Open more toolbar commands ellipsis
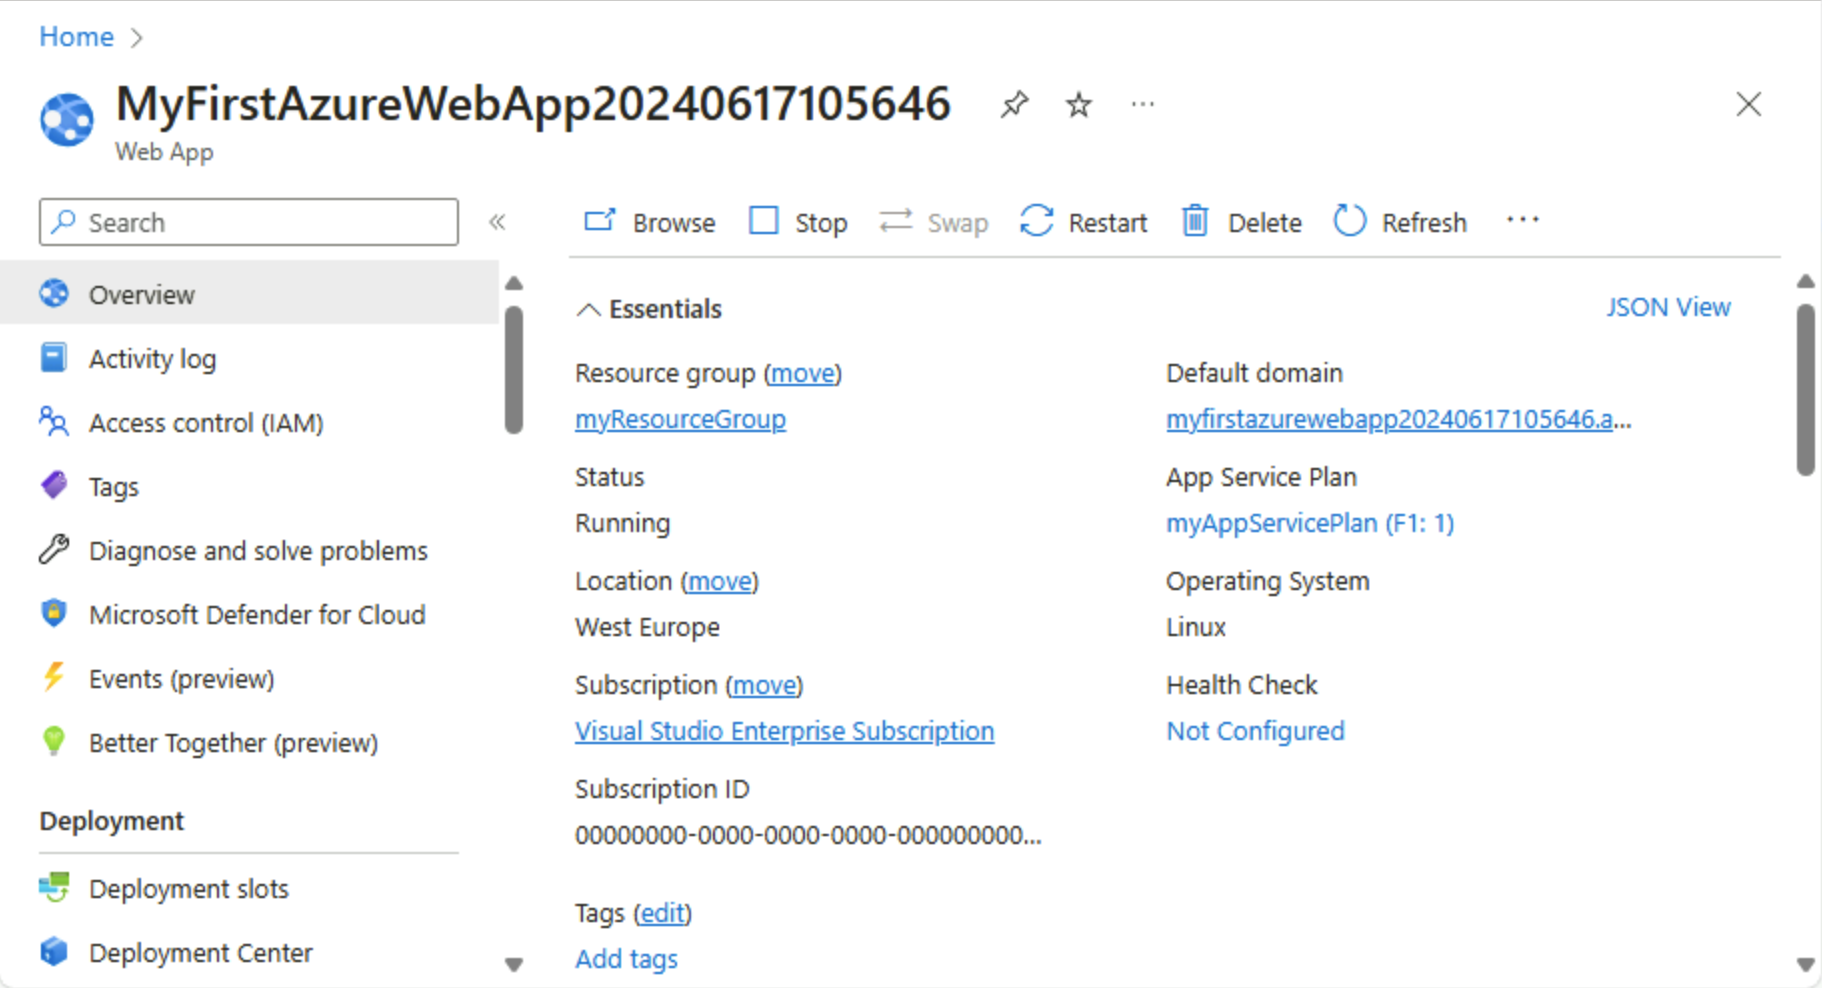 [x=1522, y=220]
